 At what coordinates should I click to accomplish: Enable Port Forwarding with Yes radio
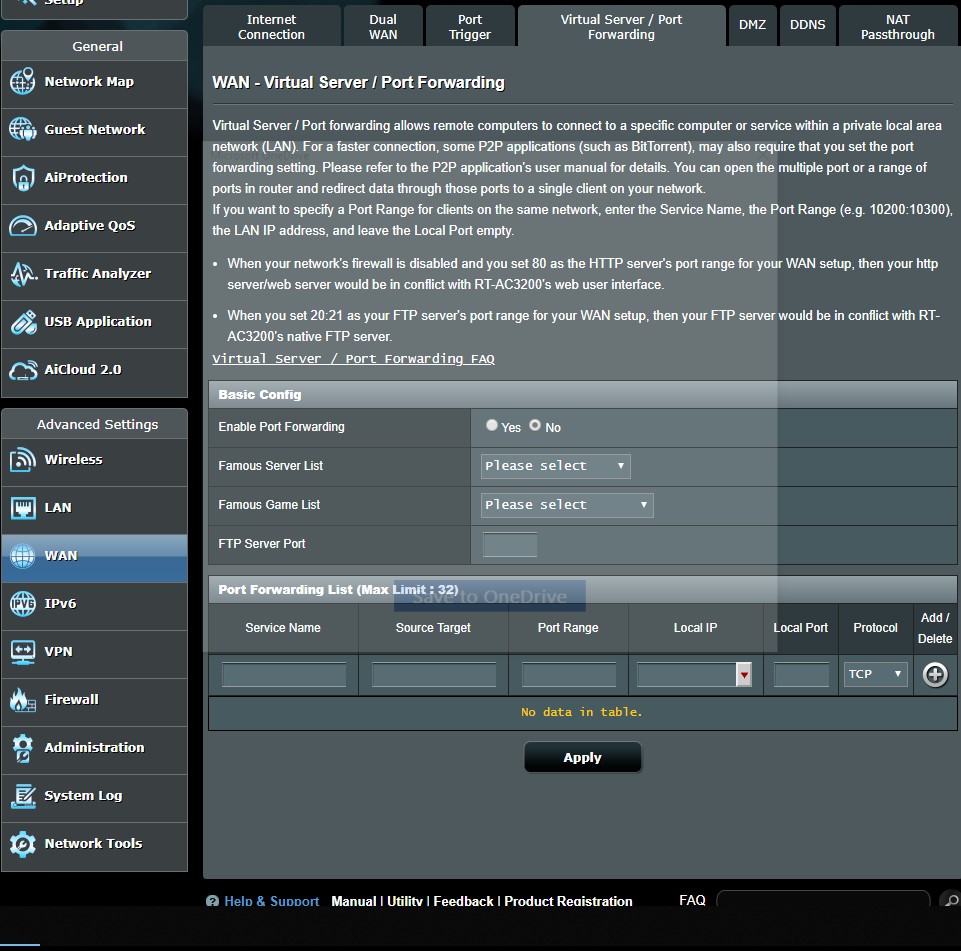click(492, 426)
